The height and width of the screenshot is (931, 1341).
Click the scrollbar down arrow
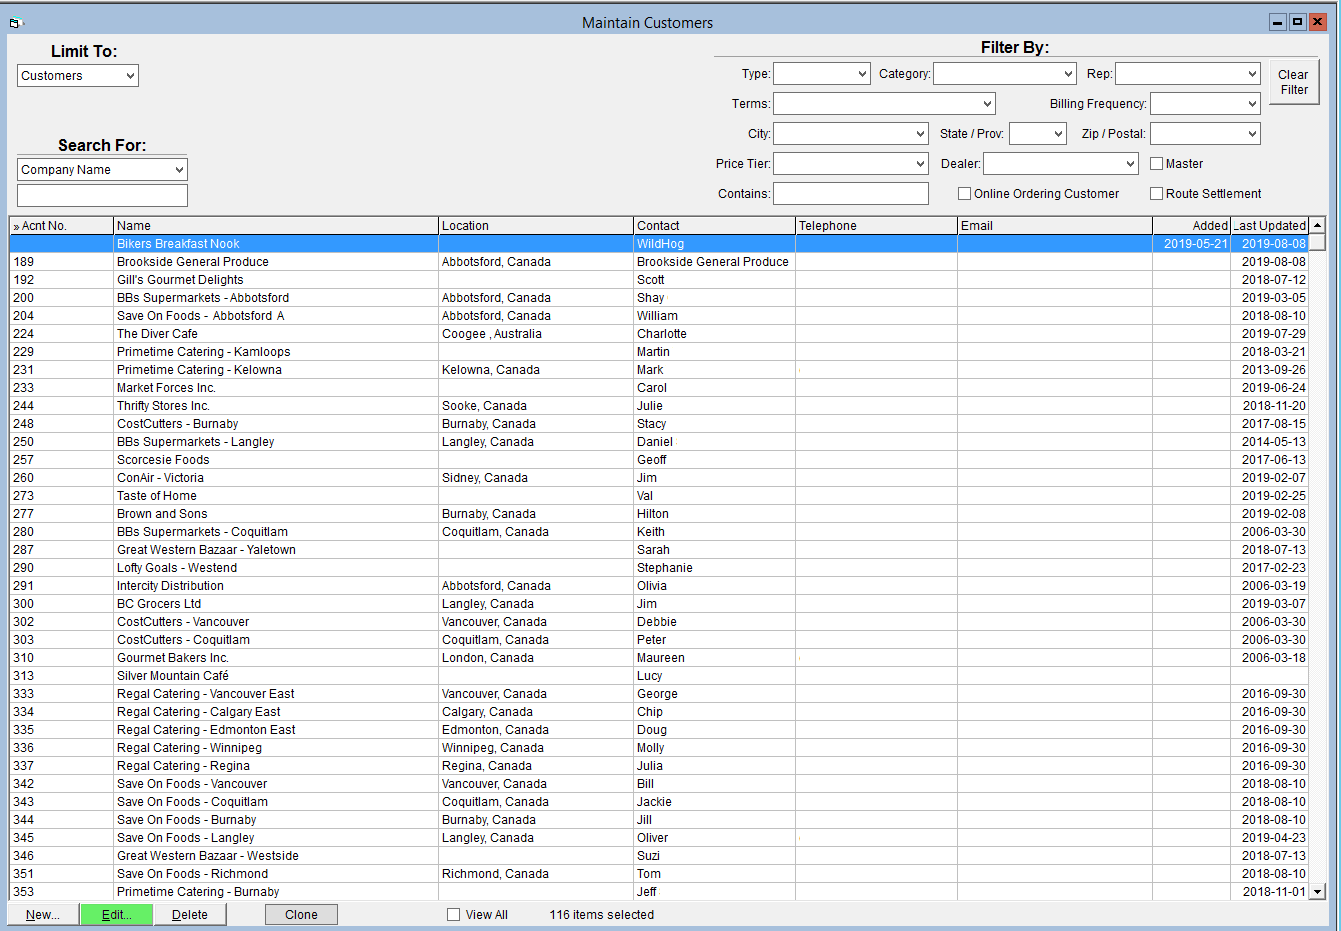[1317, 891]
